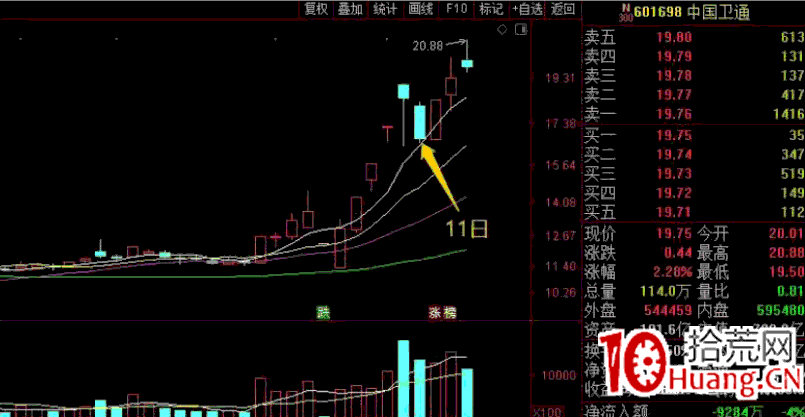Screen dimensions: 805x417
Task: Click 买一 bid price 19.75
Action: (676, 136)
